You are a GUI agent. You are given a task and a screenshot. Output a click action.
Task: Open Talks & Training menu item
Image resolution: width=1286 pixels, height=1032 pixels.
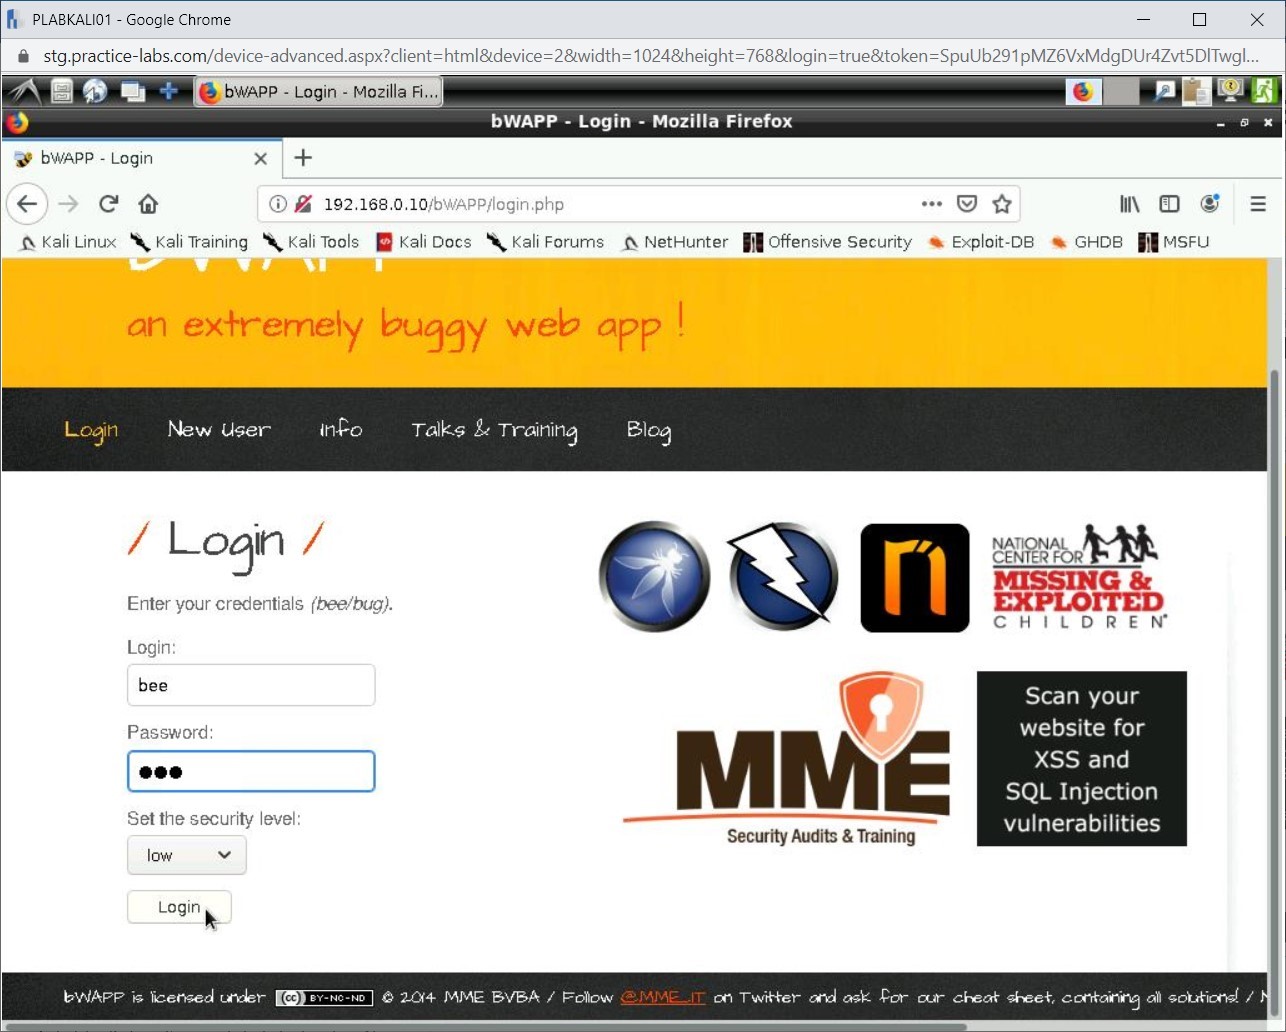(494, 429)
